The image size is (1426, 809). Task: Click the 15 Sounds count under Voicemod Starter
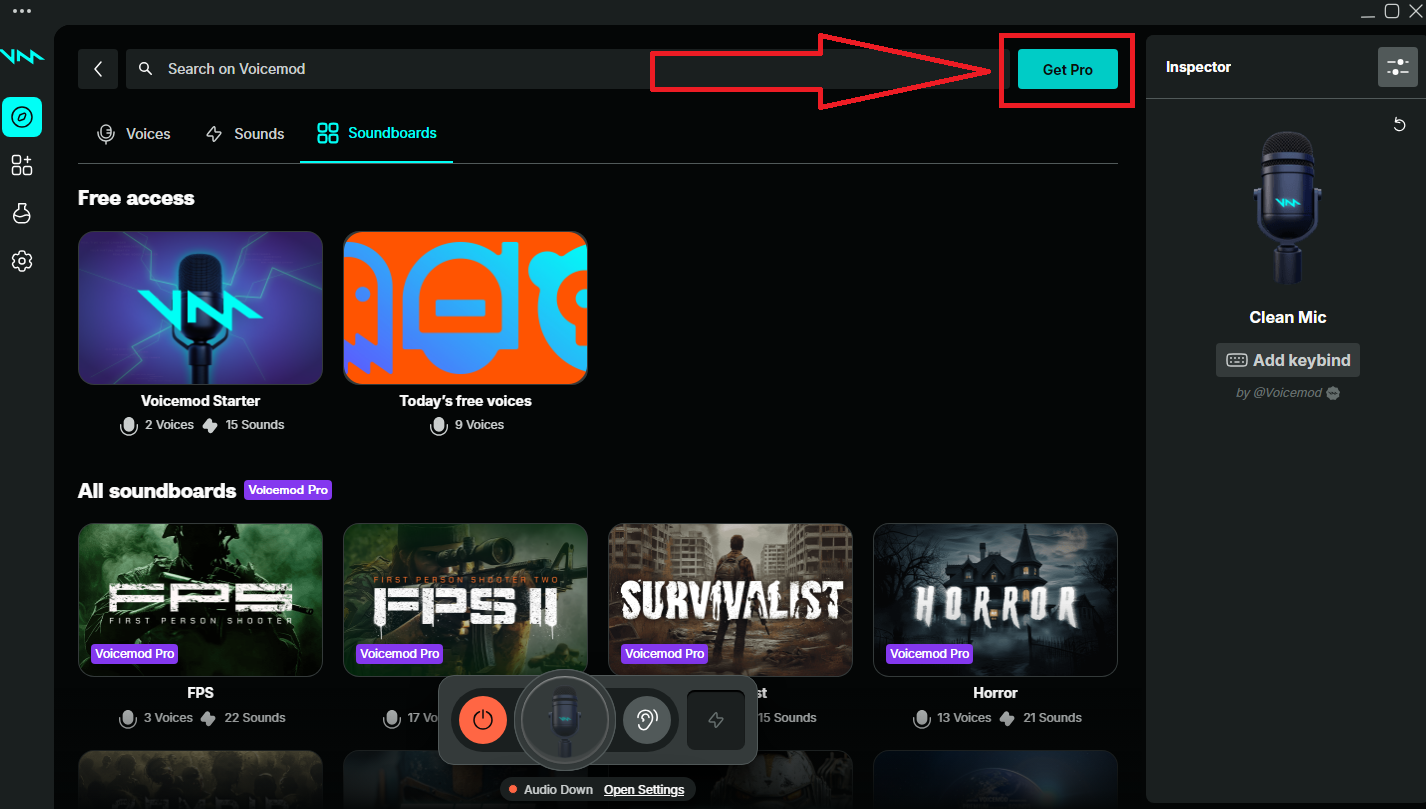(243, 425)
